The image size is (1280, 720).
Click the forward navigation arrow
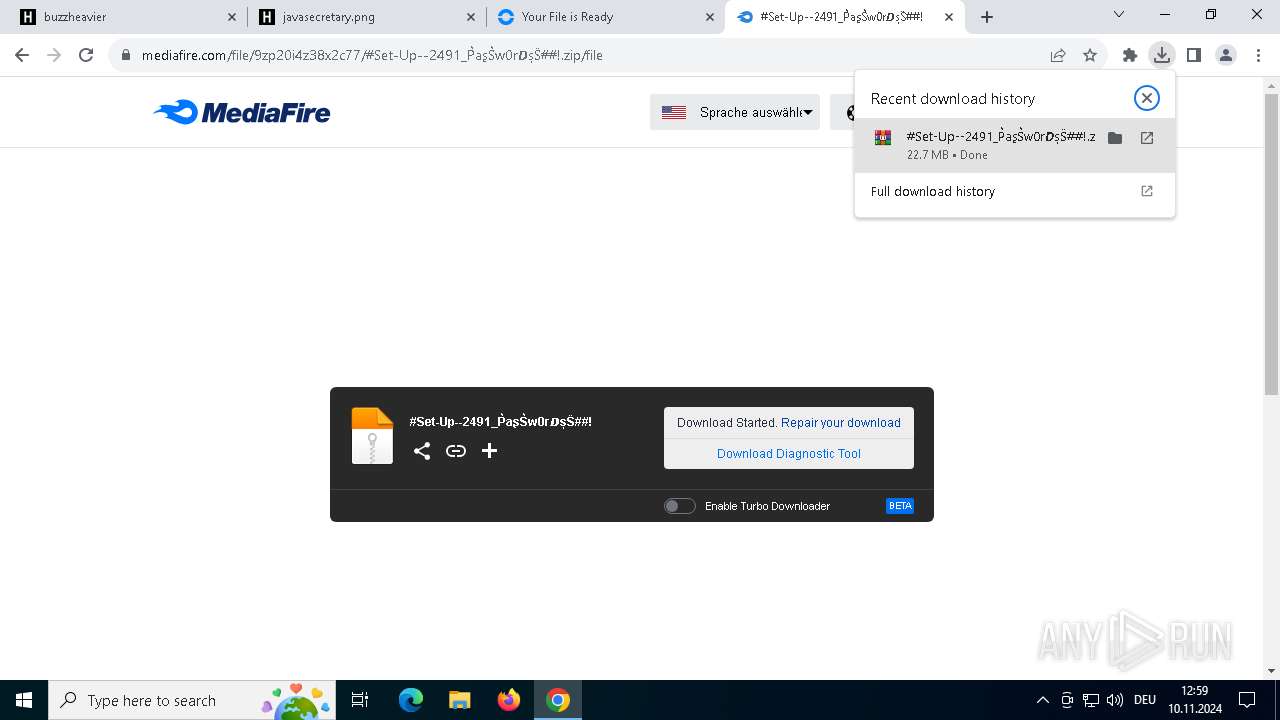[54, 55]
